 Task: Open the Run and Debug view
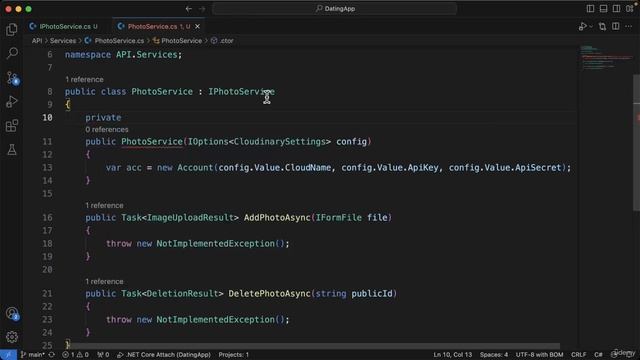12,101
